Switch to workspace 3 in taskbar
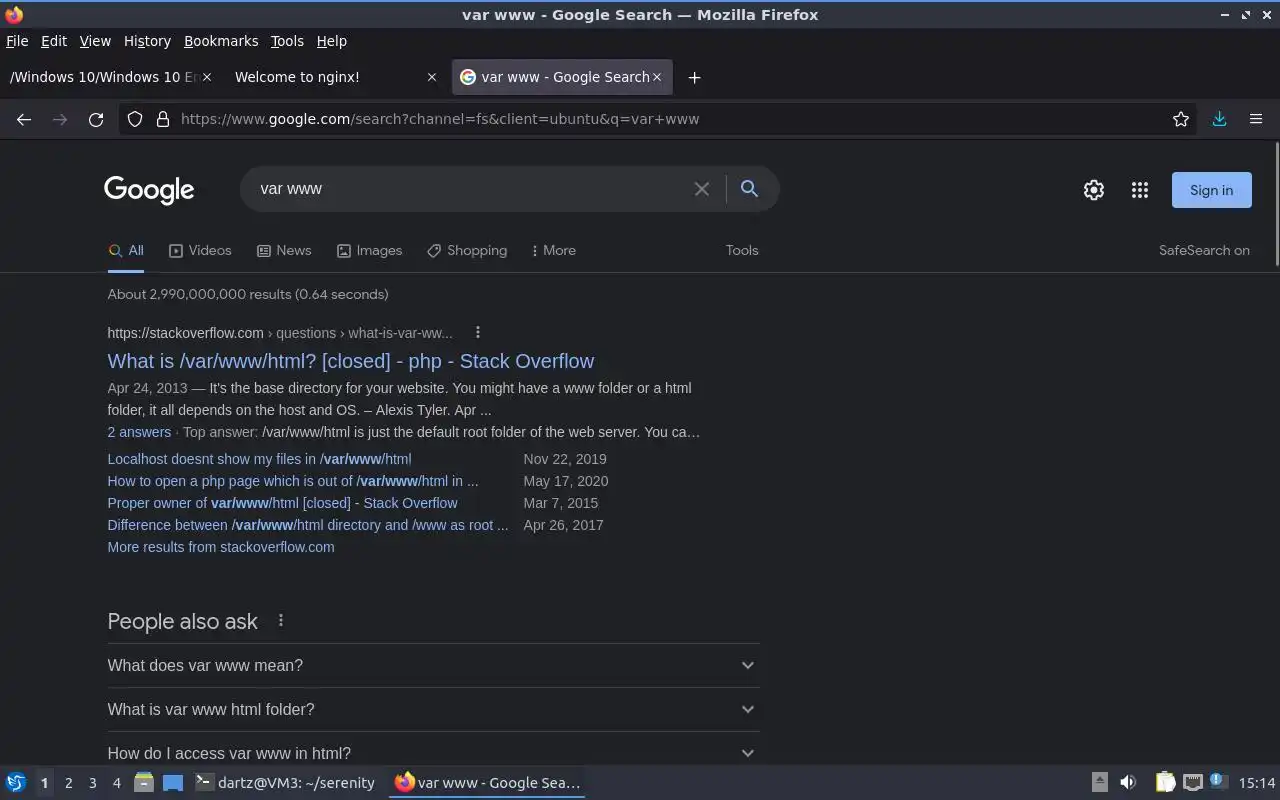The image size is (1280, 800). pyautogui.click(x=92, y=782)
